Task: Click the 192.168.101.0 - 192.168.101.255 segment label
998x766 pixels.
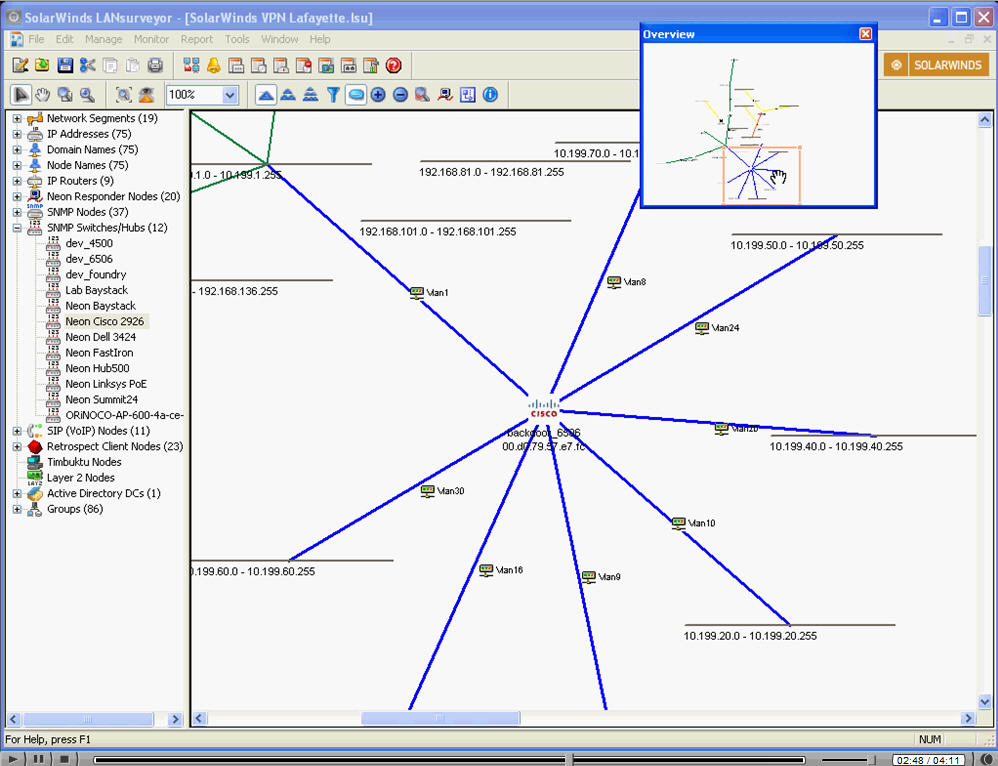Action: [438, 232]
